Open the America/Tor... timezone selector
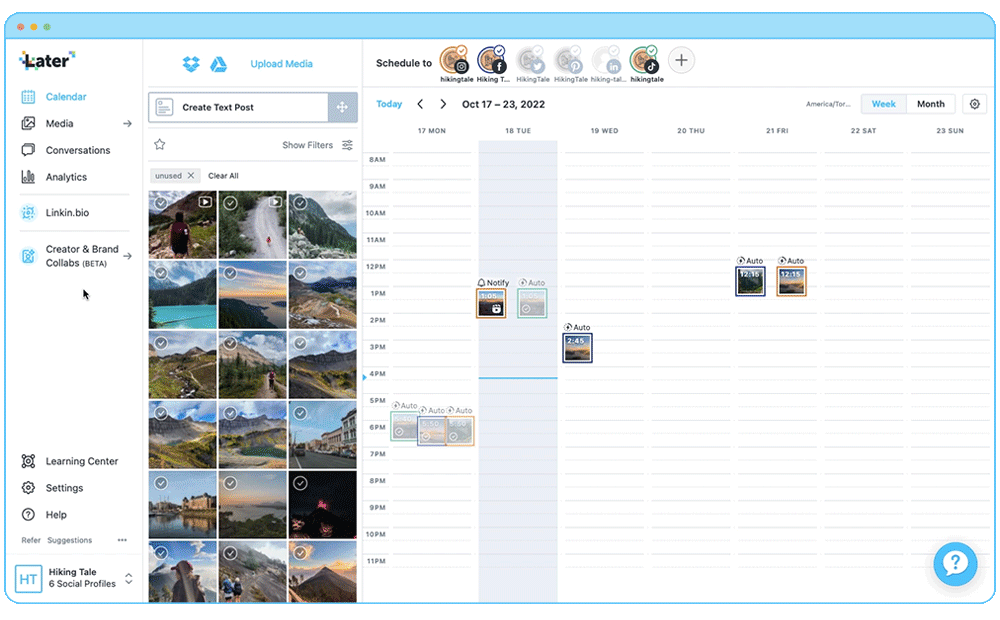This screenshot has height=620, width=1000. click(x=828, y=104)
